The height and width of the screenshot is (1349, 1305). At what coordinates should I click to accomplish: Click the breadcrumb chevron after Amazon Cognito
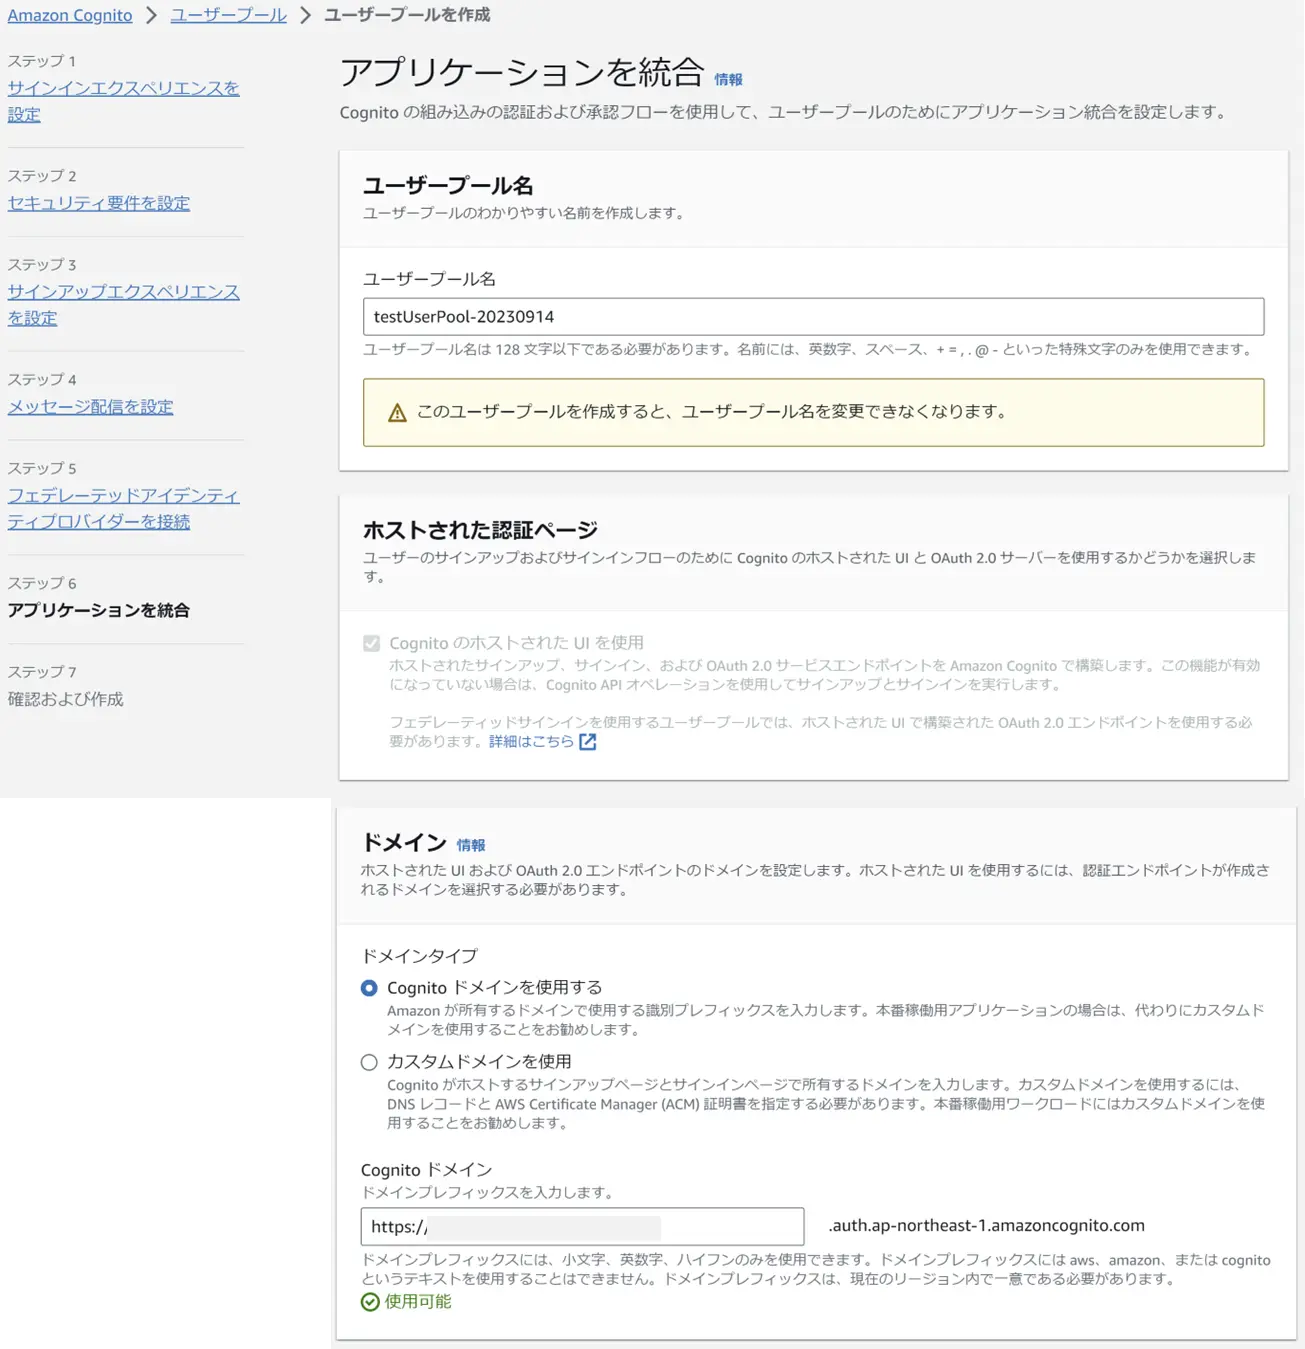(151, 15)
